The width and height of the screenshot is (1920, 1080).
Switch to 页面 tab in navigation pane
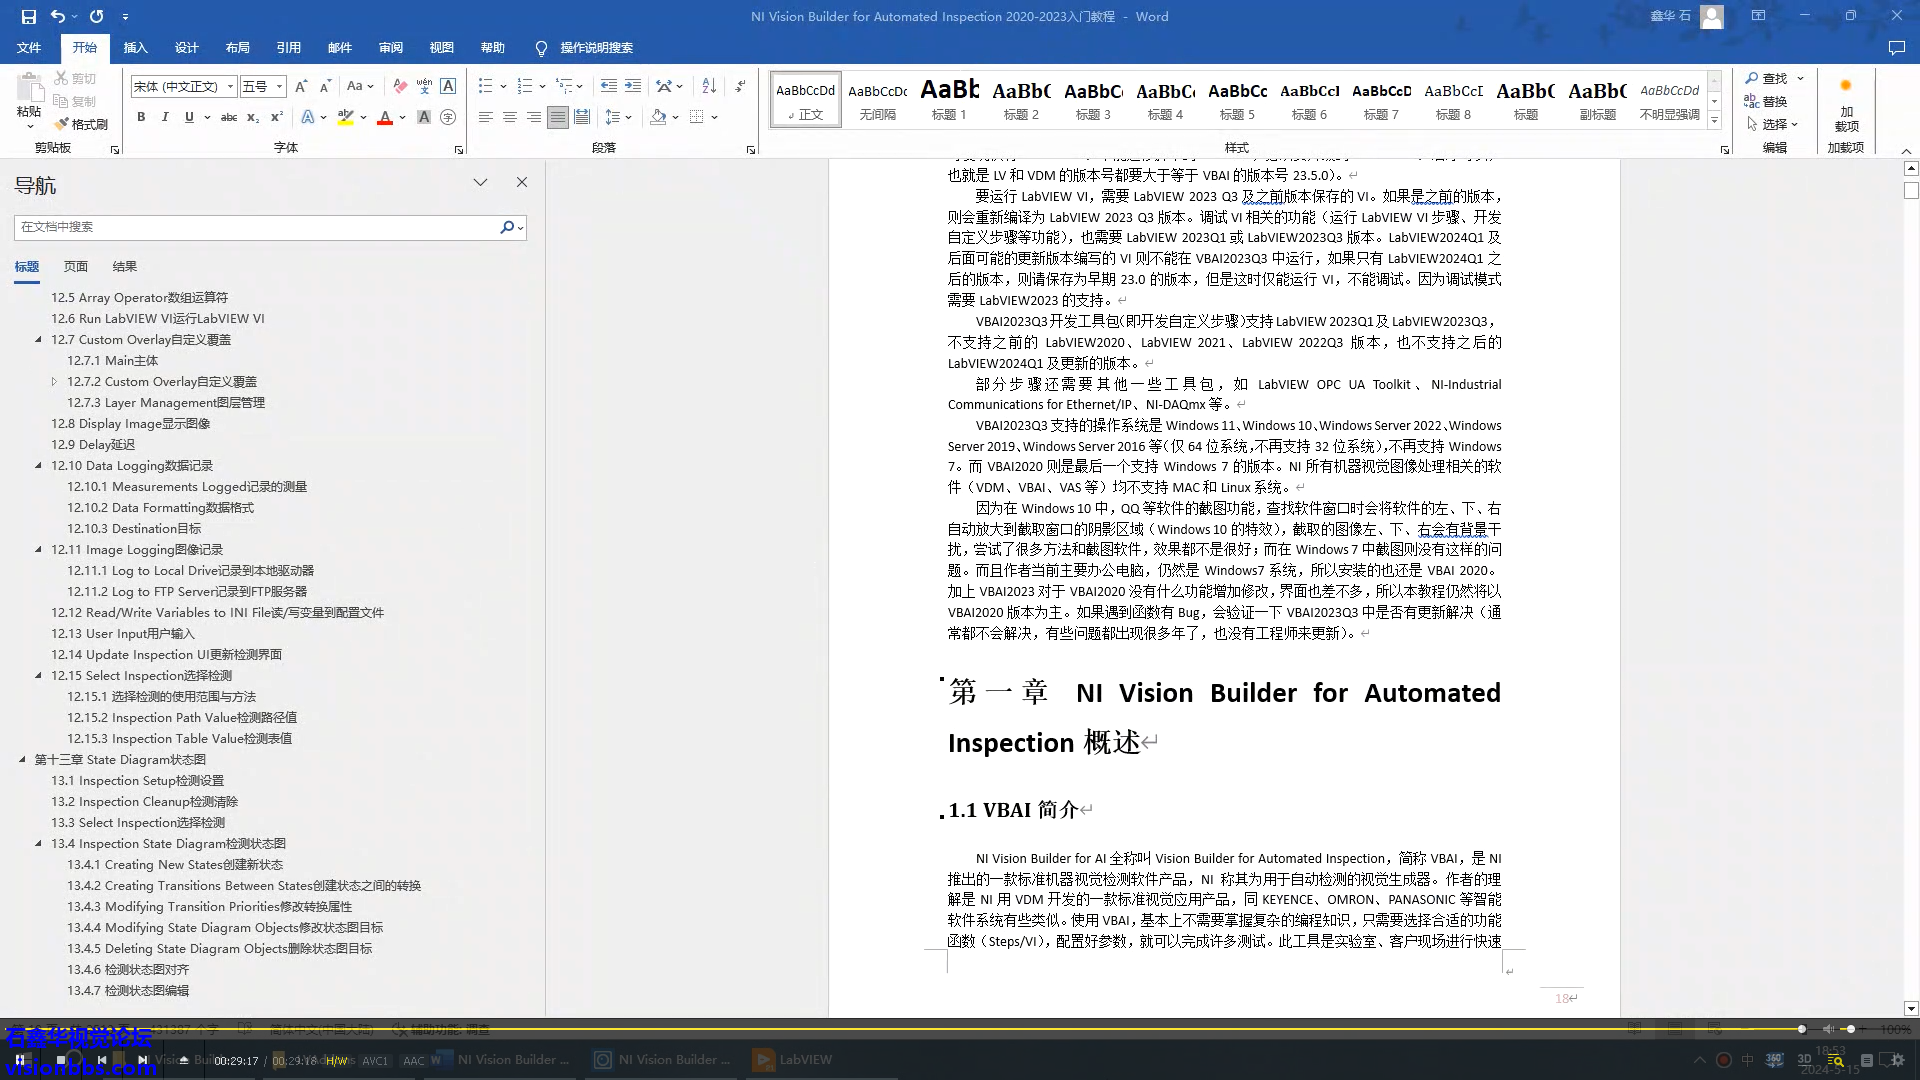tap(76, 267)
